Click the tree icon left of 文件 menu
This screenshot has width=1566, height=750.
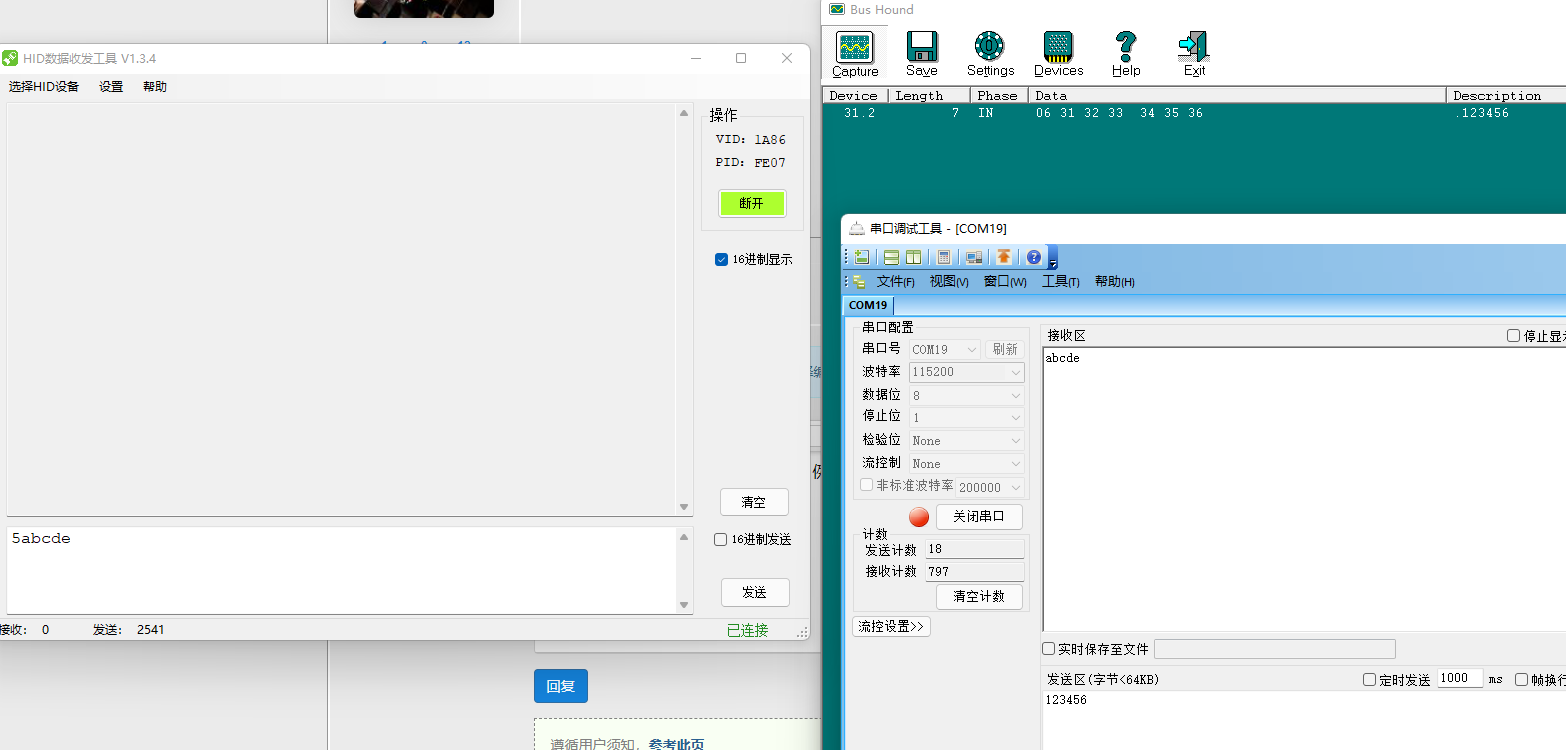(x=860, y=282)
